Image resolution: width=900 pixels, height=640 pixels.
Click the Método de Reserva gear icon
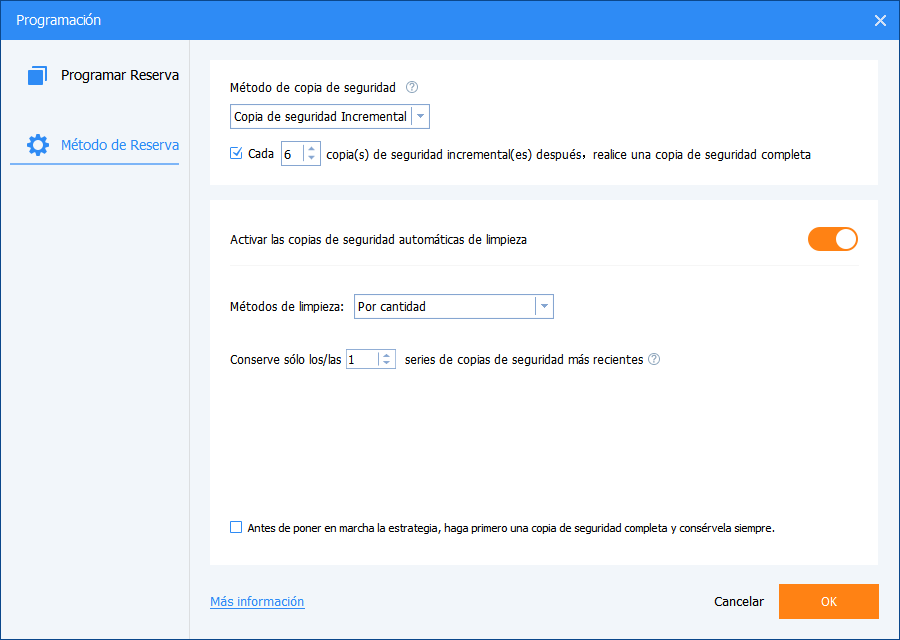point(38,145)
